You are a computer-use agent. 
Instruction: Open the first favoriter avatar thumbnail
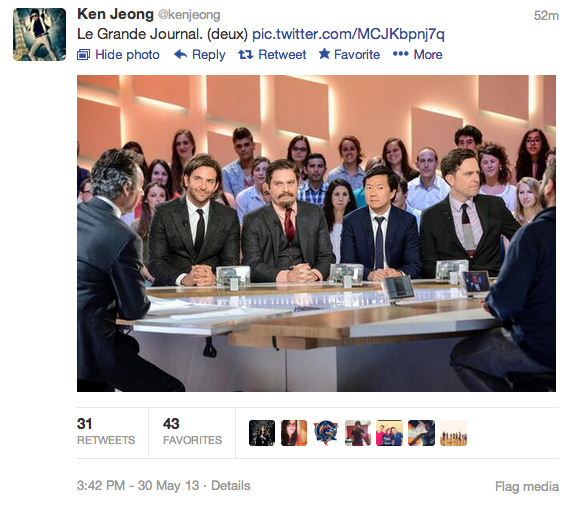coord(262,433)
